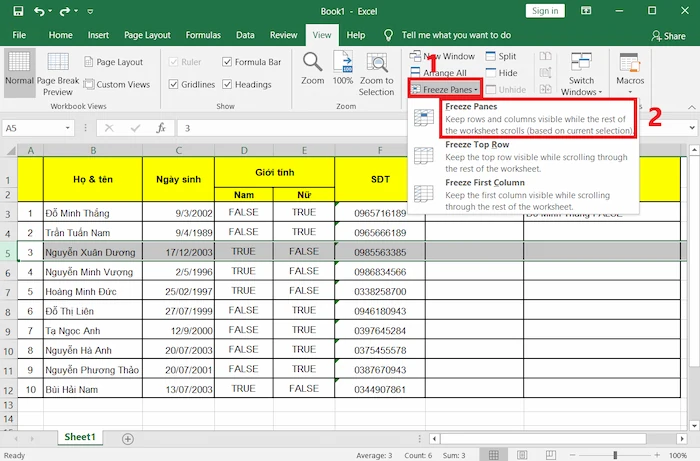Click the Save icon in title bar
700x461 pixels.
point(18,11)
